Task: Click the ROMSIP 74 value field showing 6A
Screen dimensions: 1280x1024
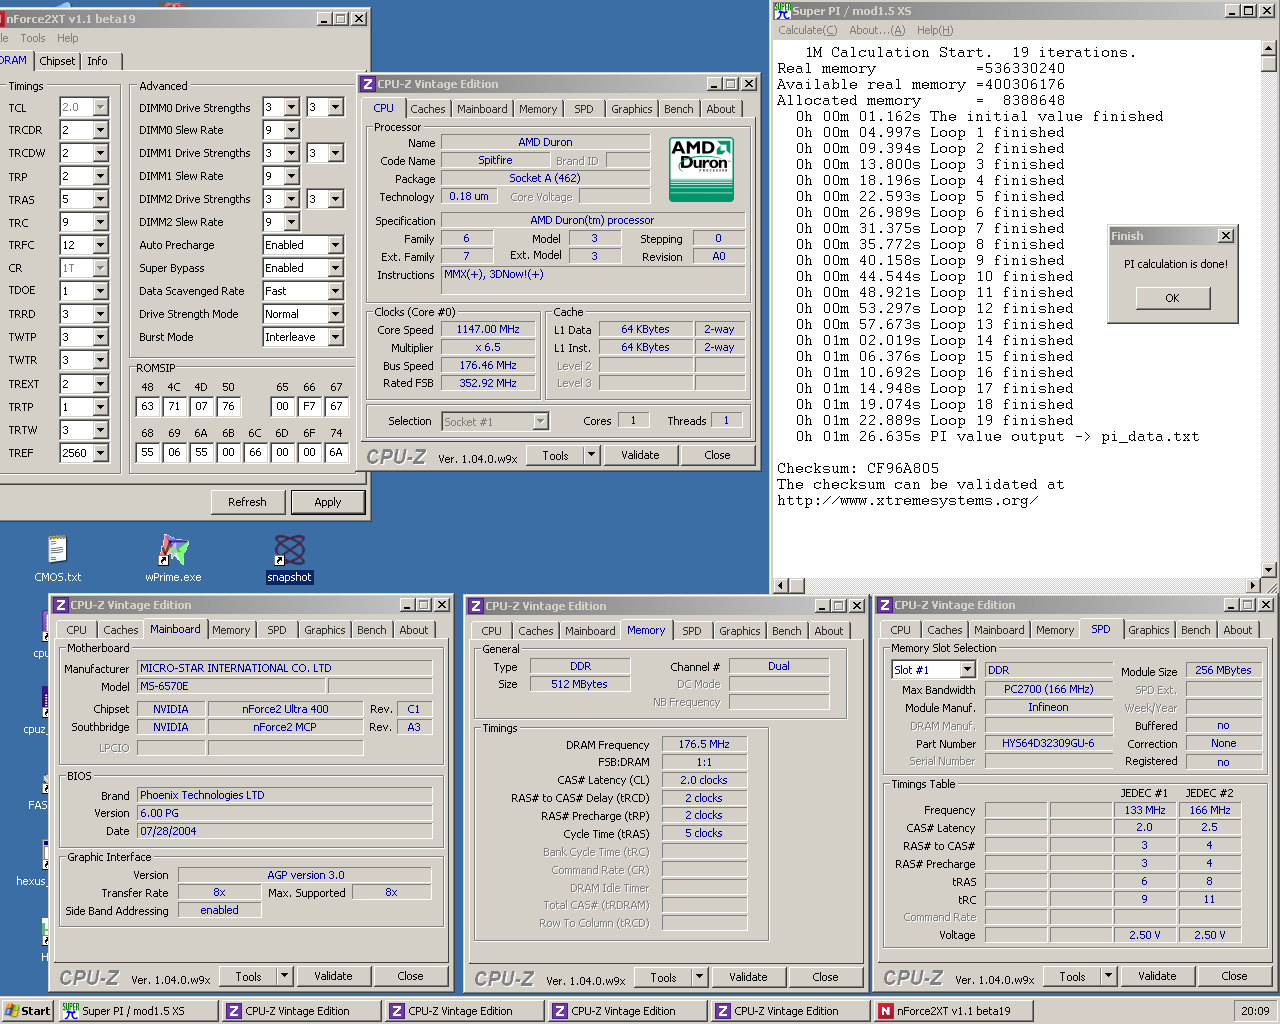Action: 336,452
